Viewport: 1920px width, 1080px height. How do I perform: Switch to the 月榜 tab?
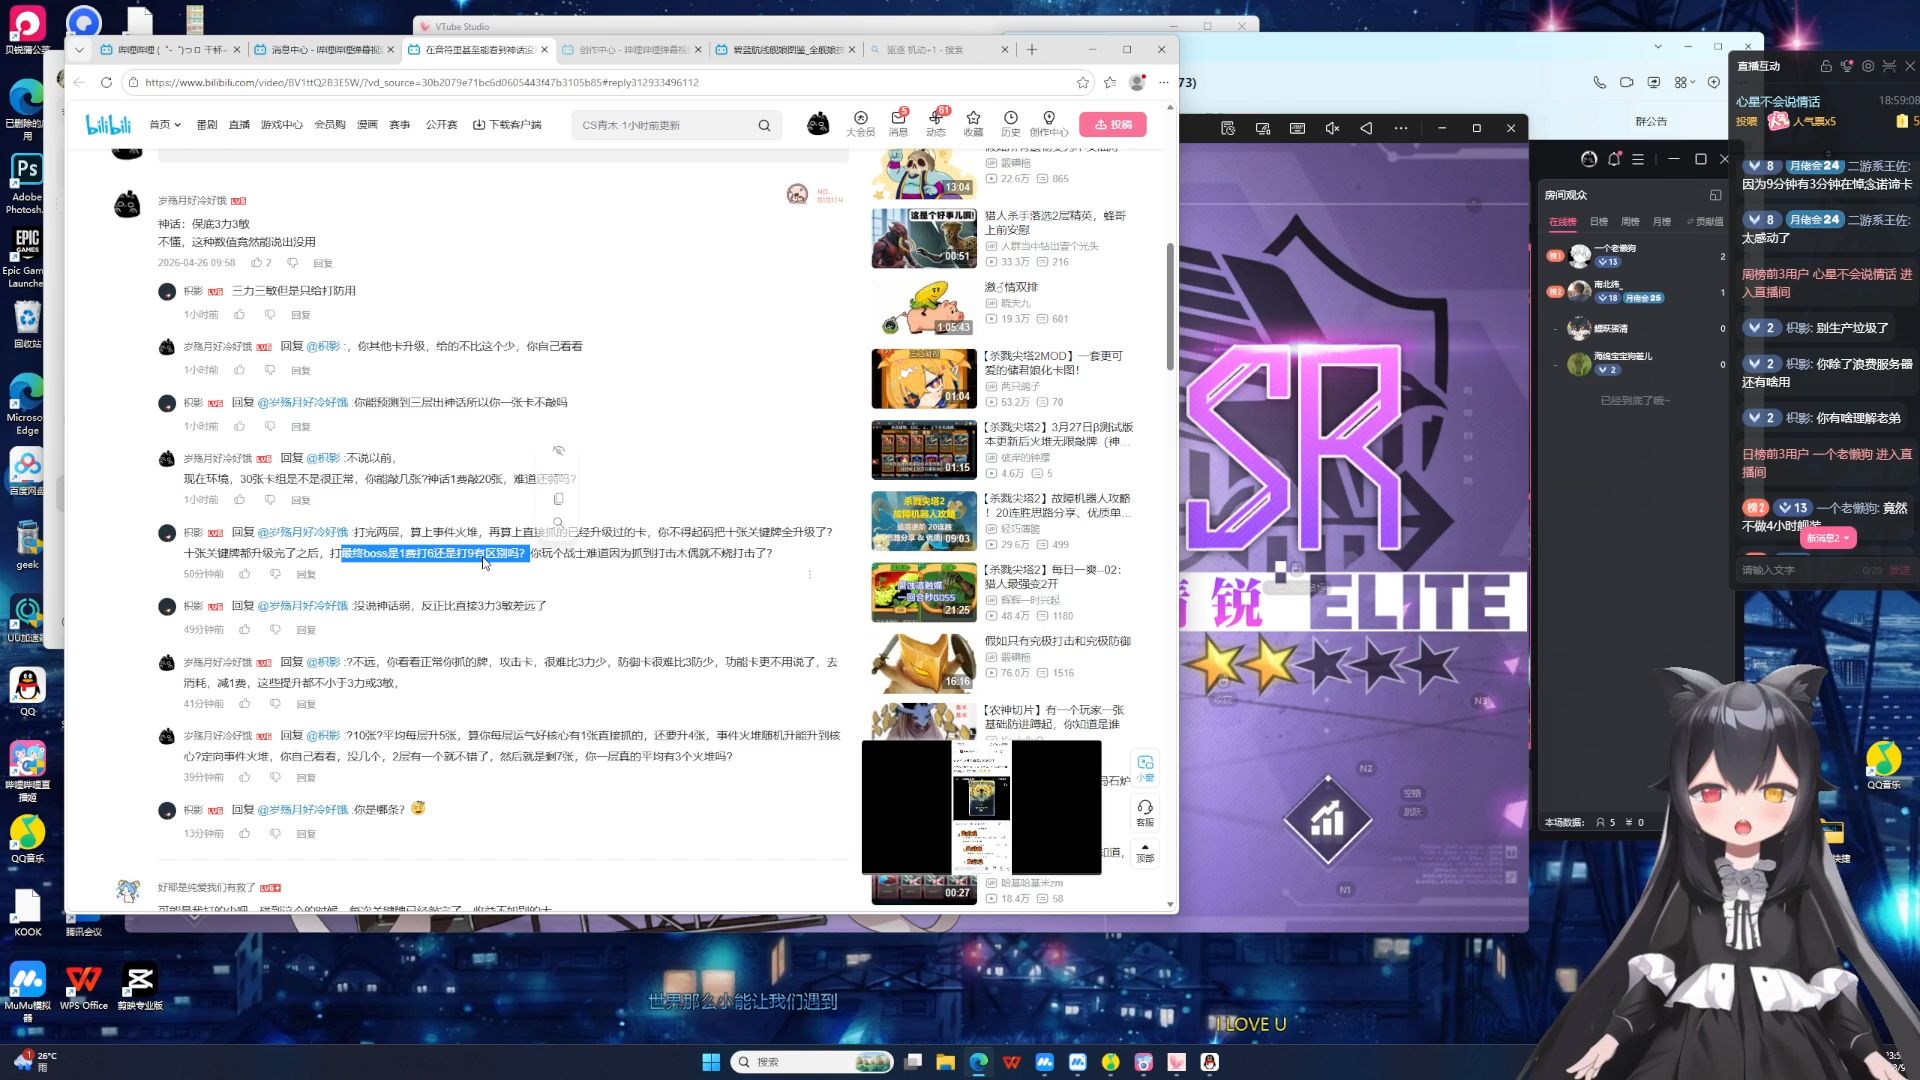pos(1661,222)
